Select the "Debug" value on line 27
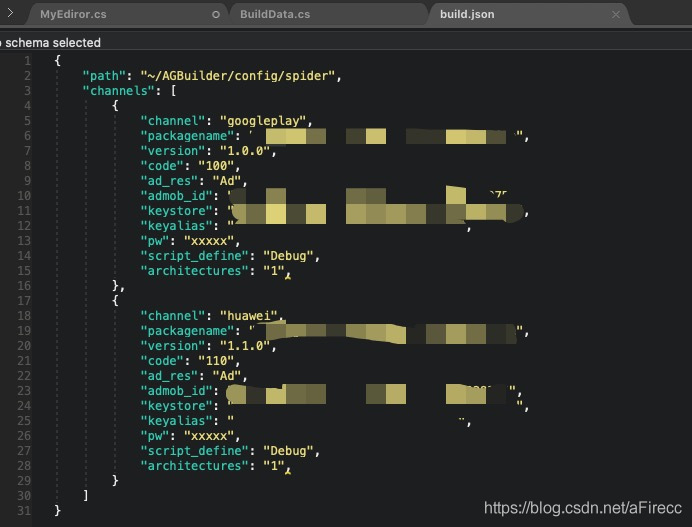 coord(288,451)
